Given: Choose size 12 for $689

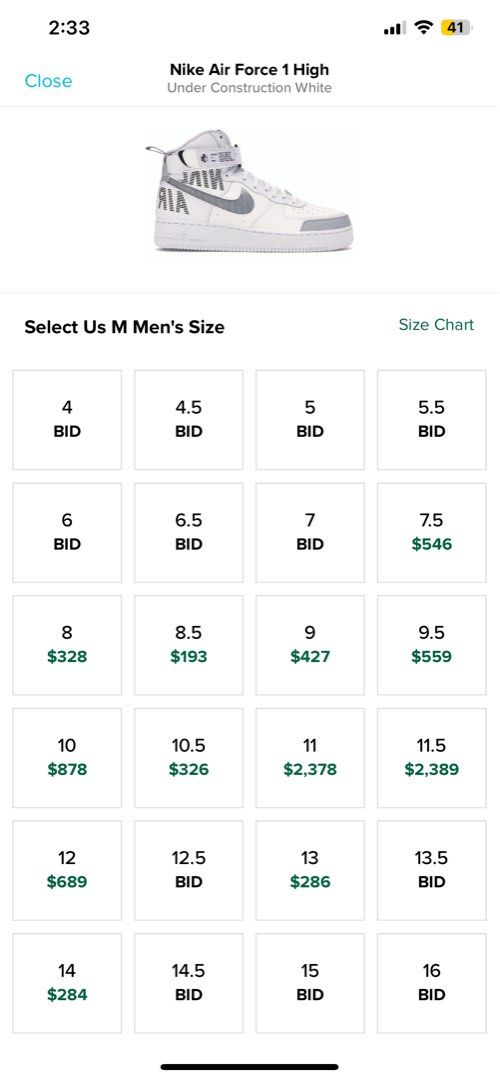Looking at the screenshot, I should pyautogui.click(x=67, y=870).
